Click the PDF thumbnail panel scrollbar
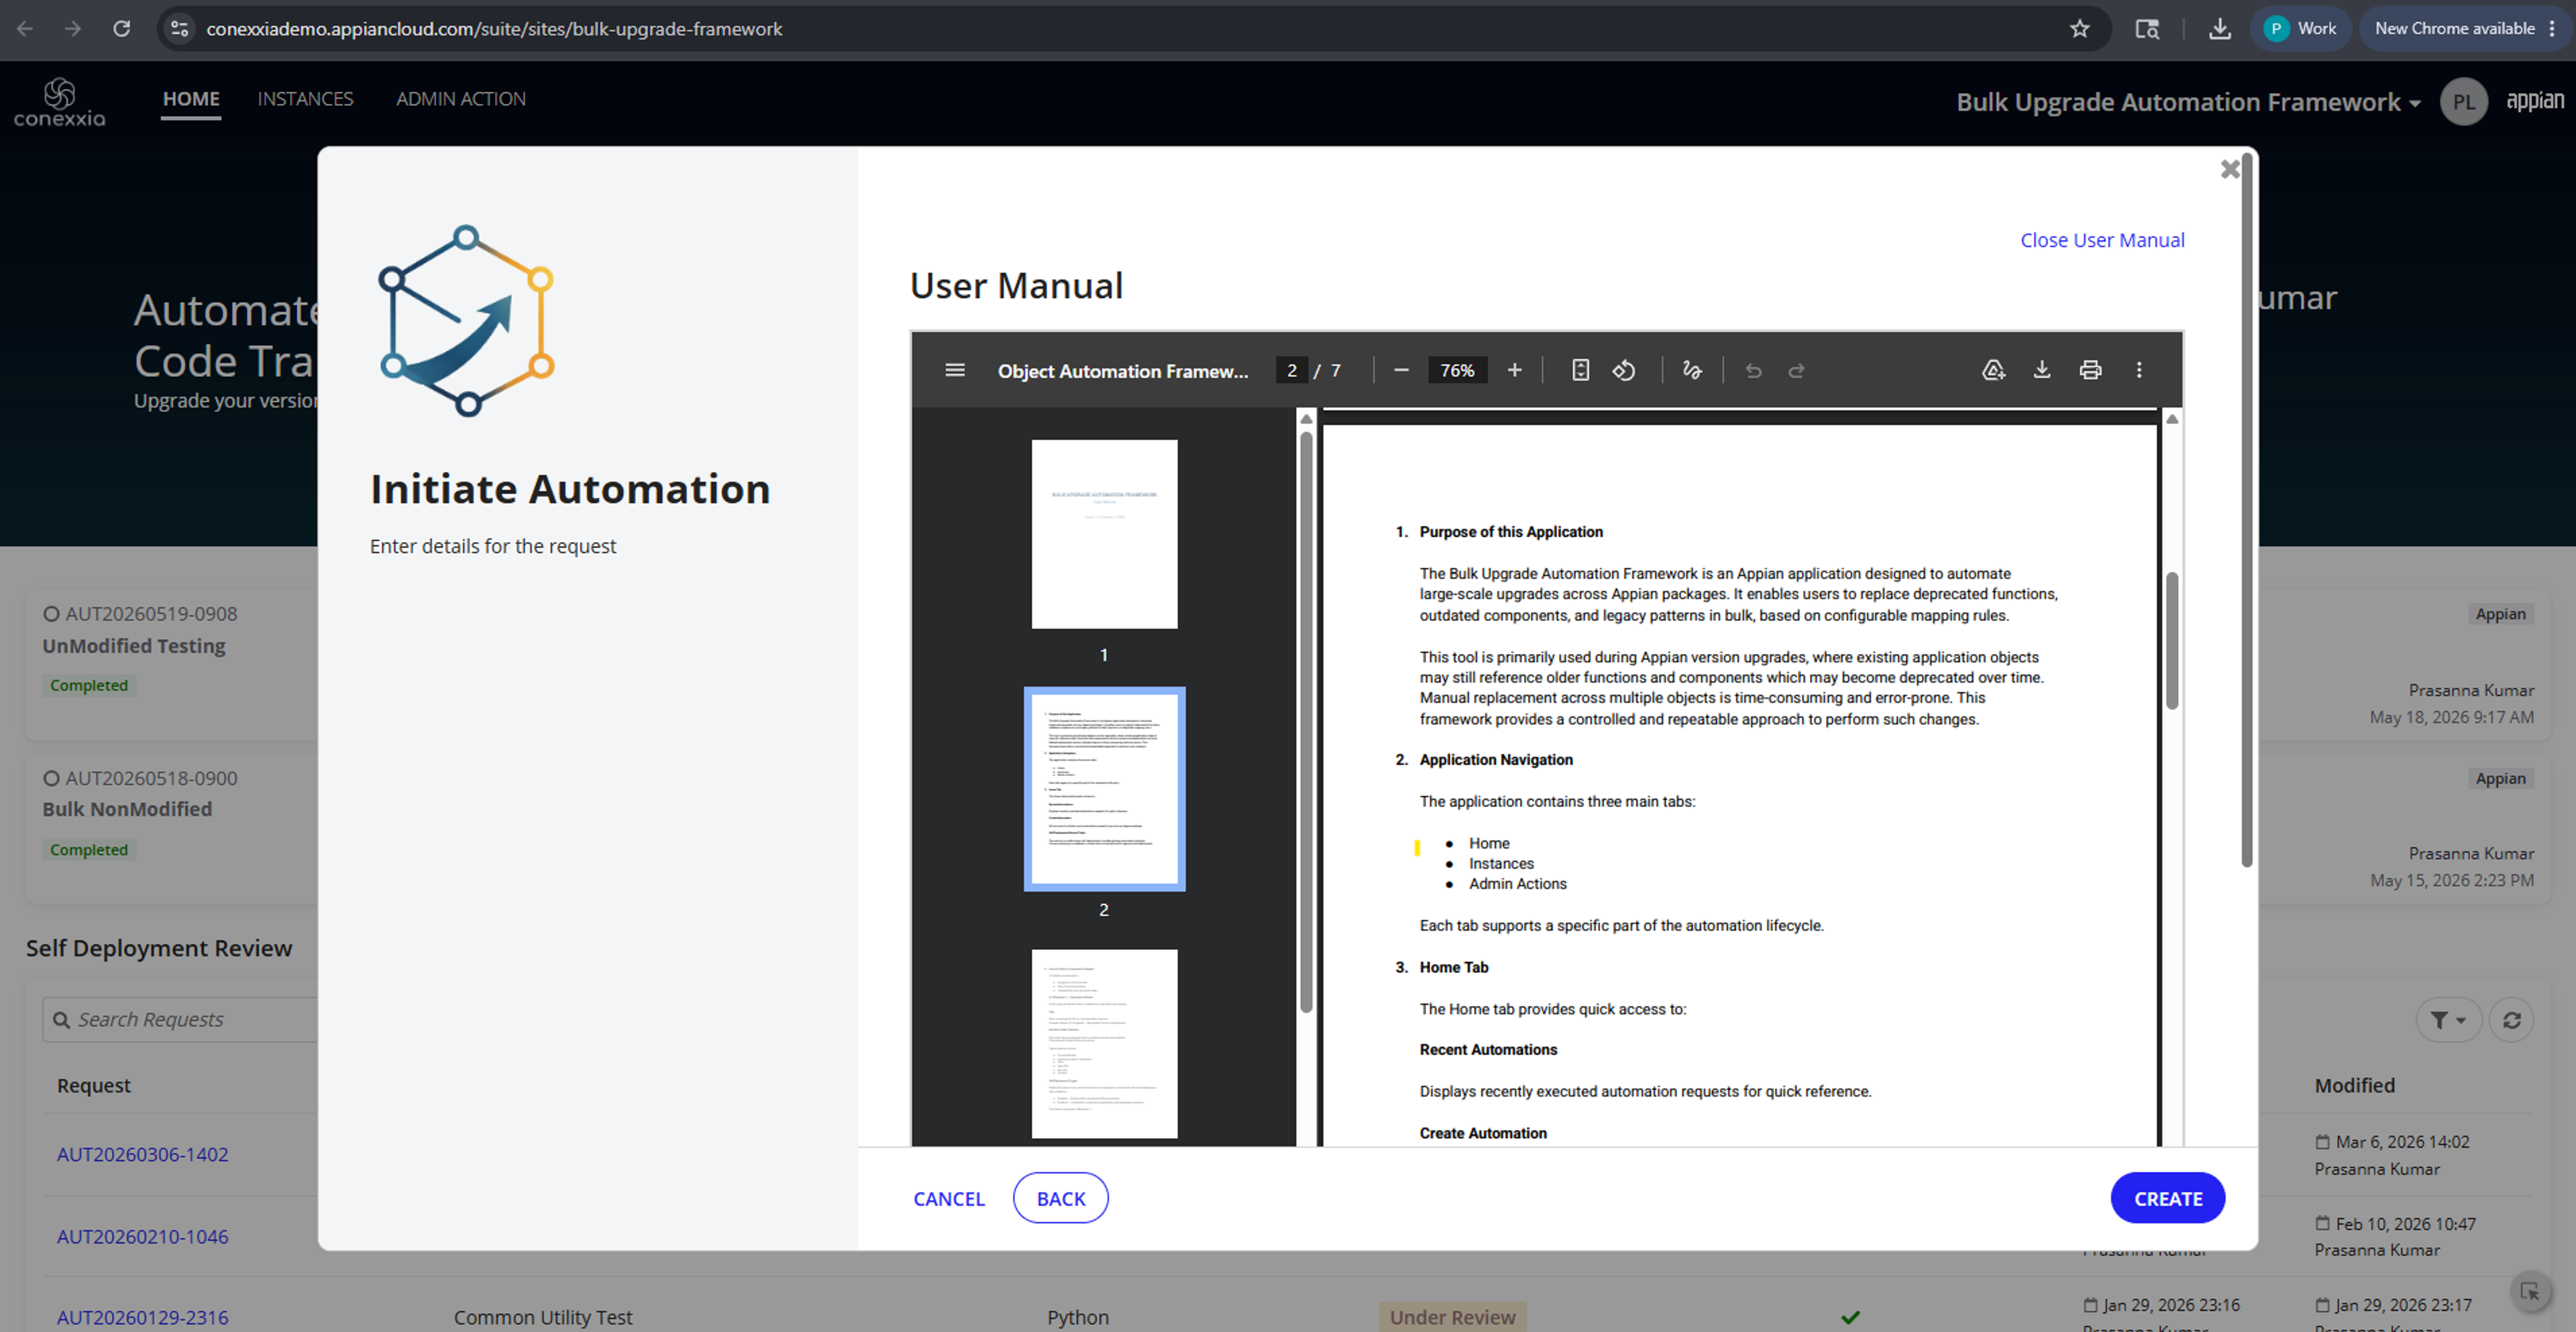Image resolution: width=2576 pixels, height=1332 pixels. [1305, 720]
